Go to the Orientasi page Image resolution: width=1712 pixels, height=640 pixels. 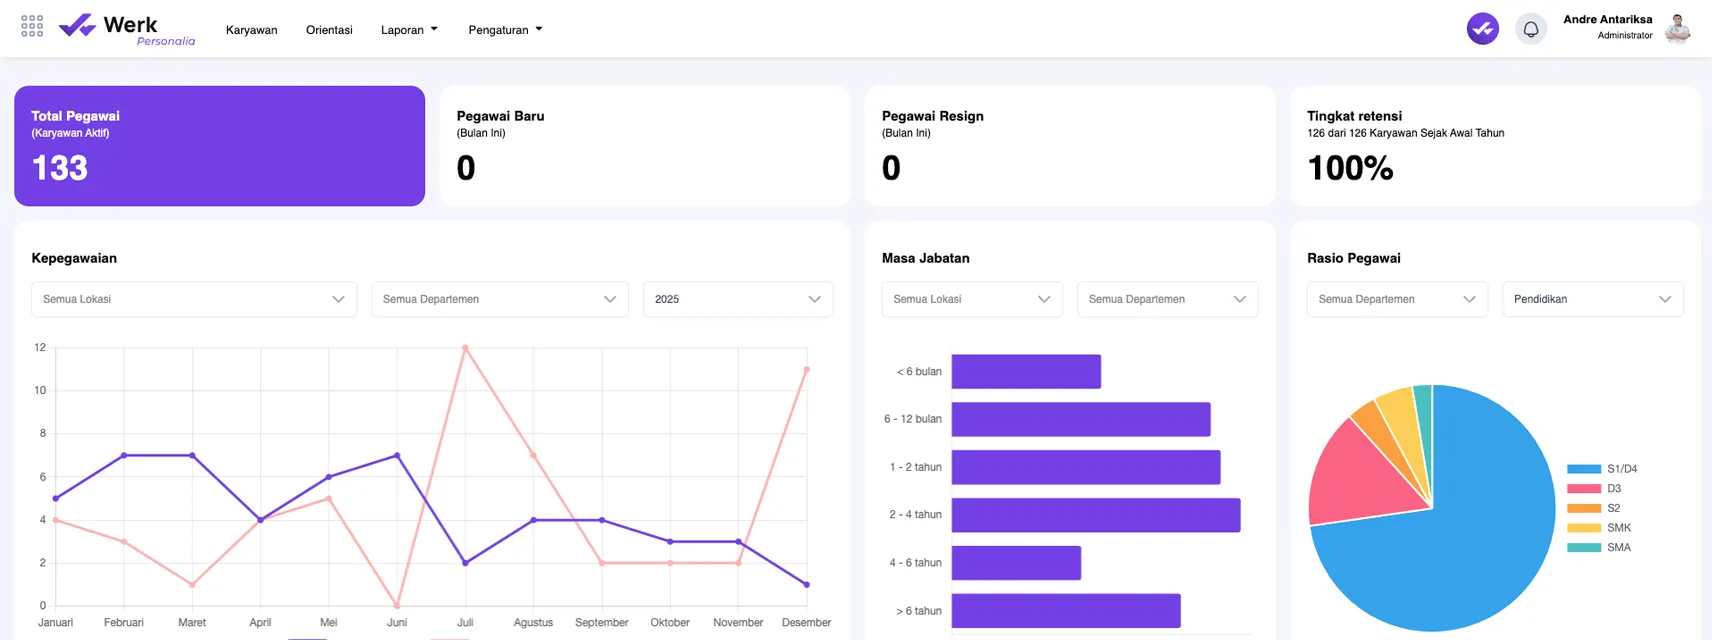(x=329, y=30)
